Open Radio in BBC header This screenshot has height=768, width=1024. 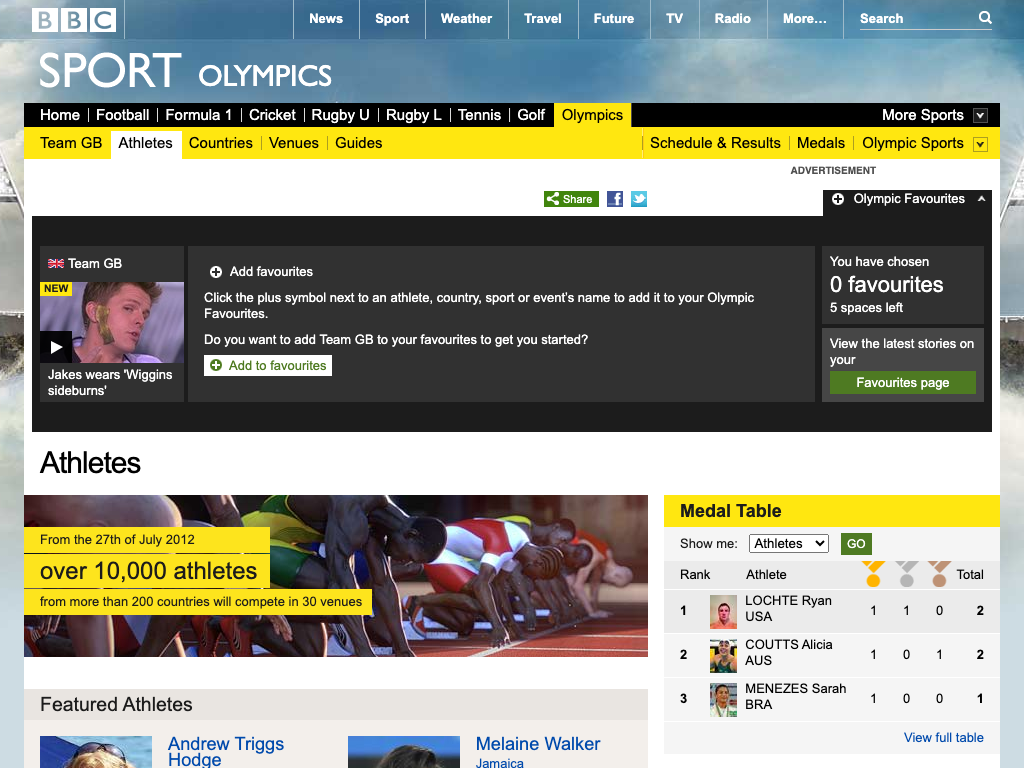coord(733,19)
